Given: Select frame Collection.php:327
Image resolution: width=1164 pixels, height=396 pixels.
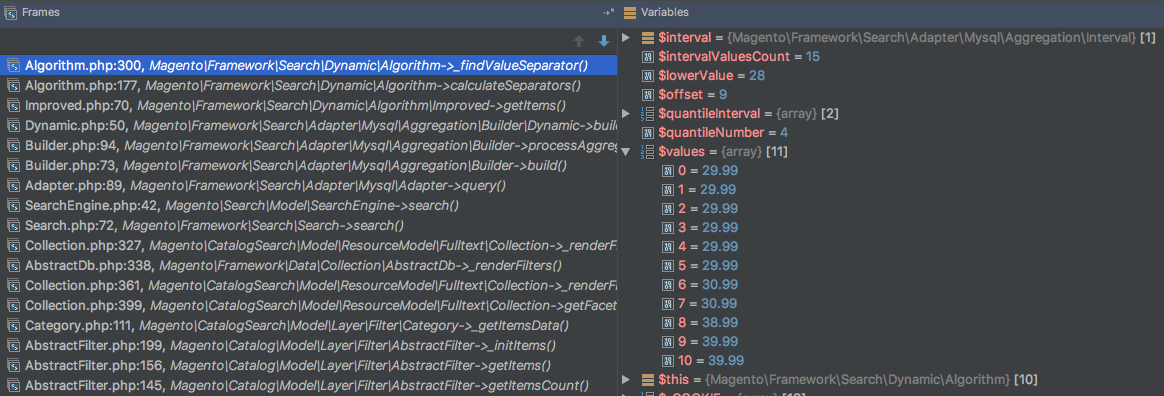Looking at the screenshot, I should 308,245.
